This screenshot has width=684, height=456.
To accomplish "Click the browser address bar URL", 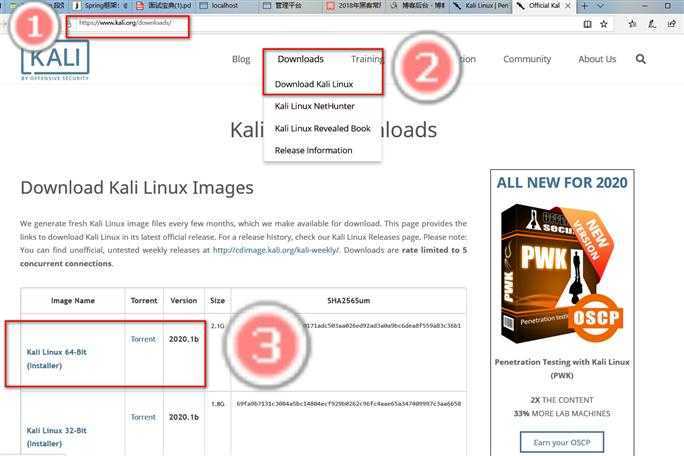I will tap(126, 23).
